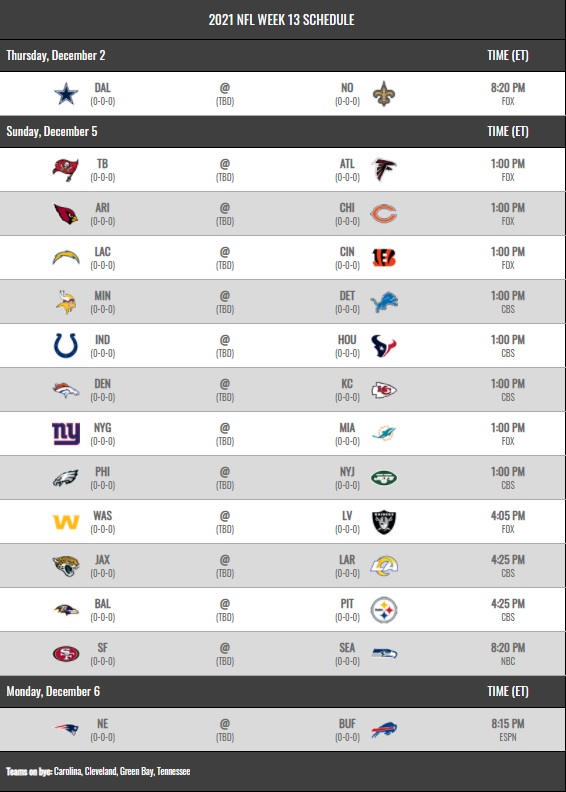The height and width of the screenshot is (792, 566).
Task: Click the Sunday, December 5 header
Action: pyautogui.click(x=52, y=131)
